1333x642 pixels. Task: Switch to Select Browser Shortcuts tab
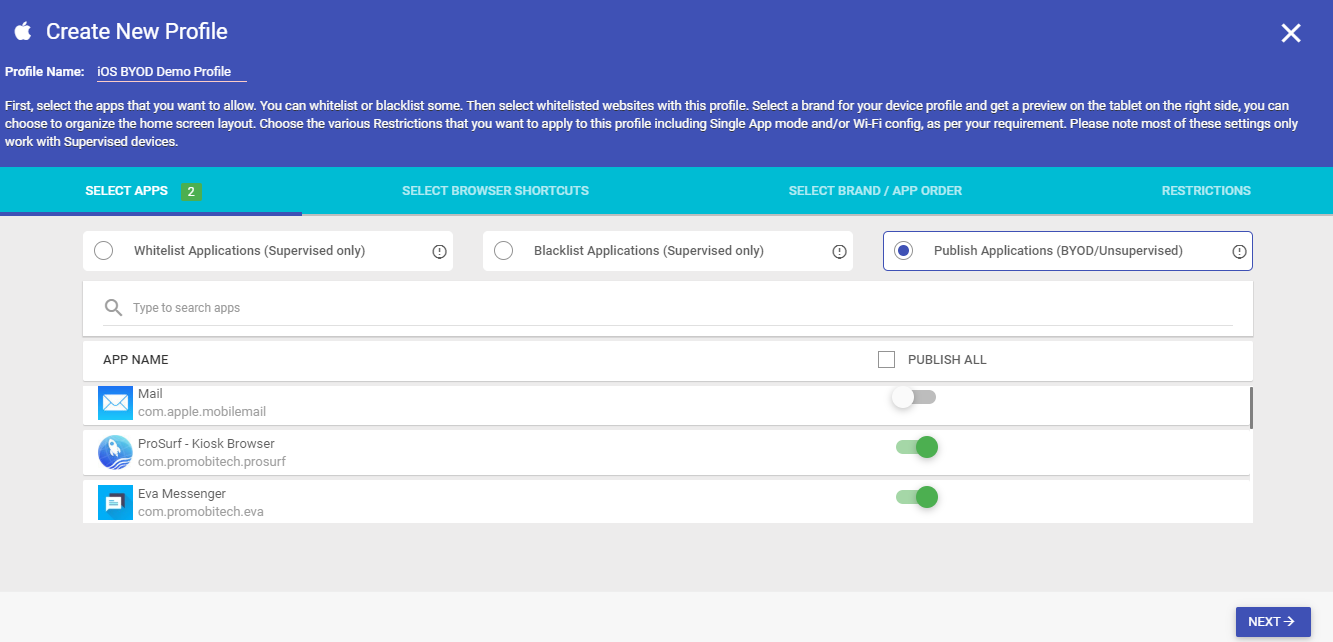(x=495, y=191)
